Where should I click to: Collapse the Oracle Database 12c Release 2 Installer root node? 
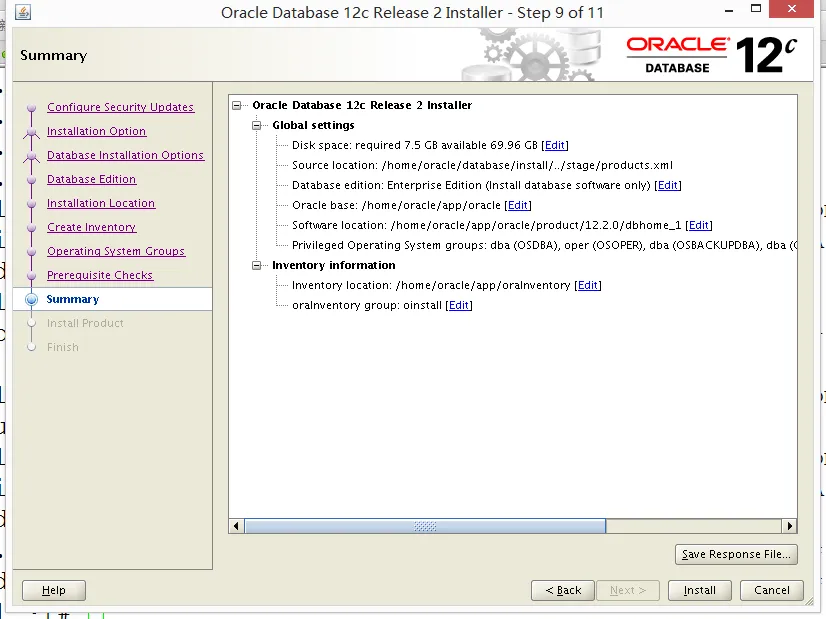[x=237, y=105]
